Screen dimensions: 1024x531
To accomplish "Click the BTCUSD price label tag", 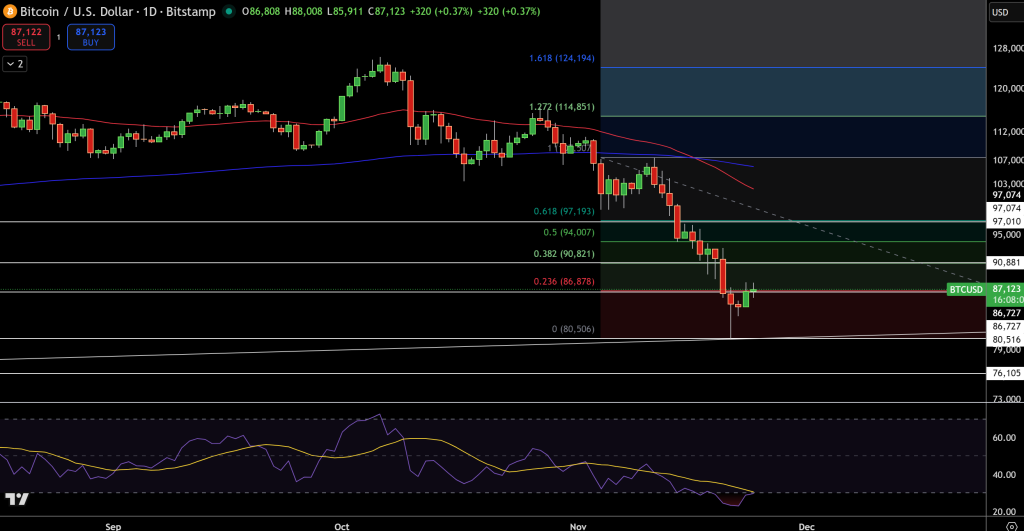I will 966,289.
